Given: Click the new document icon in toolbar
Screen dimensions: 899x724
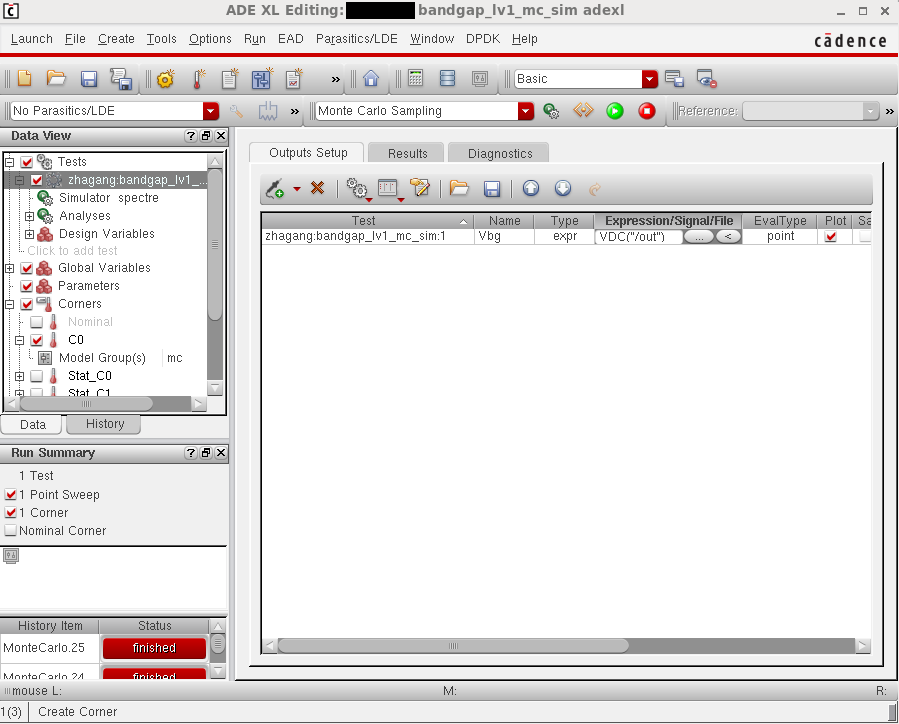Looking at the screenshot, I should coord(25,78).
